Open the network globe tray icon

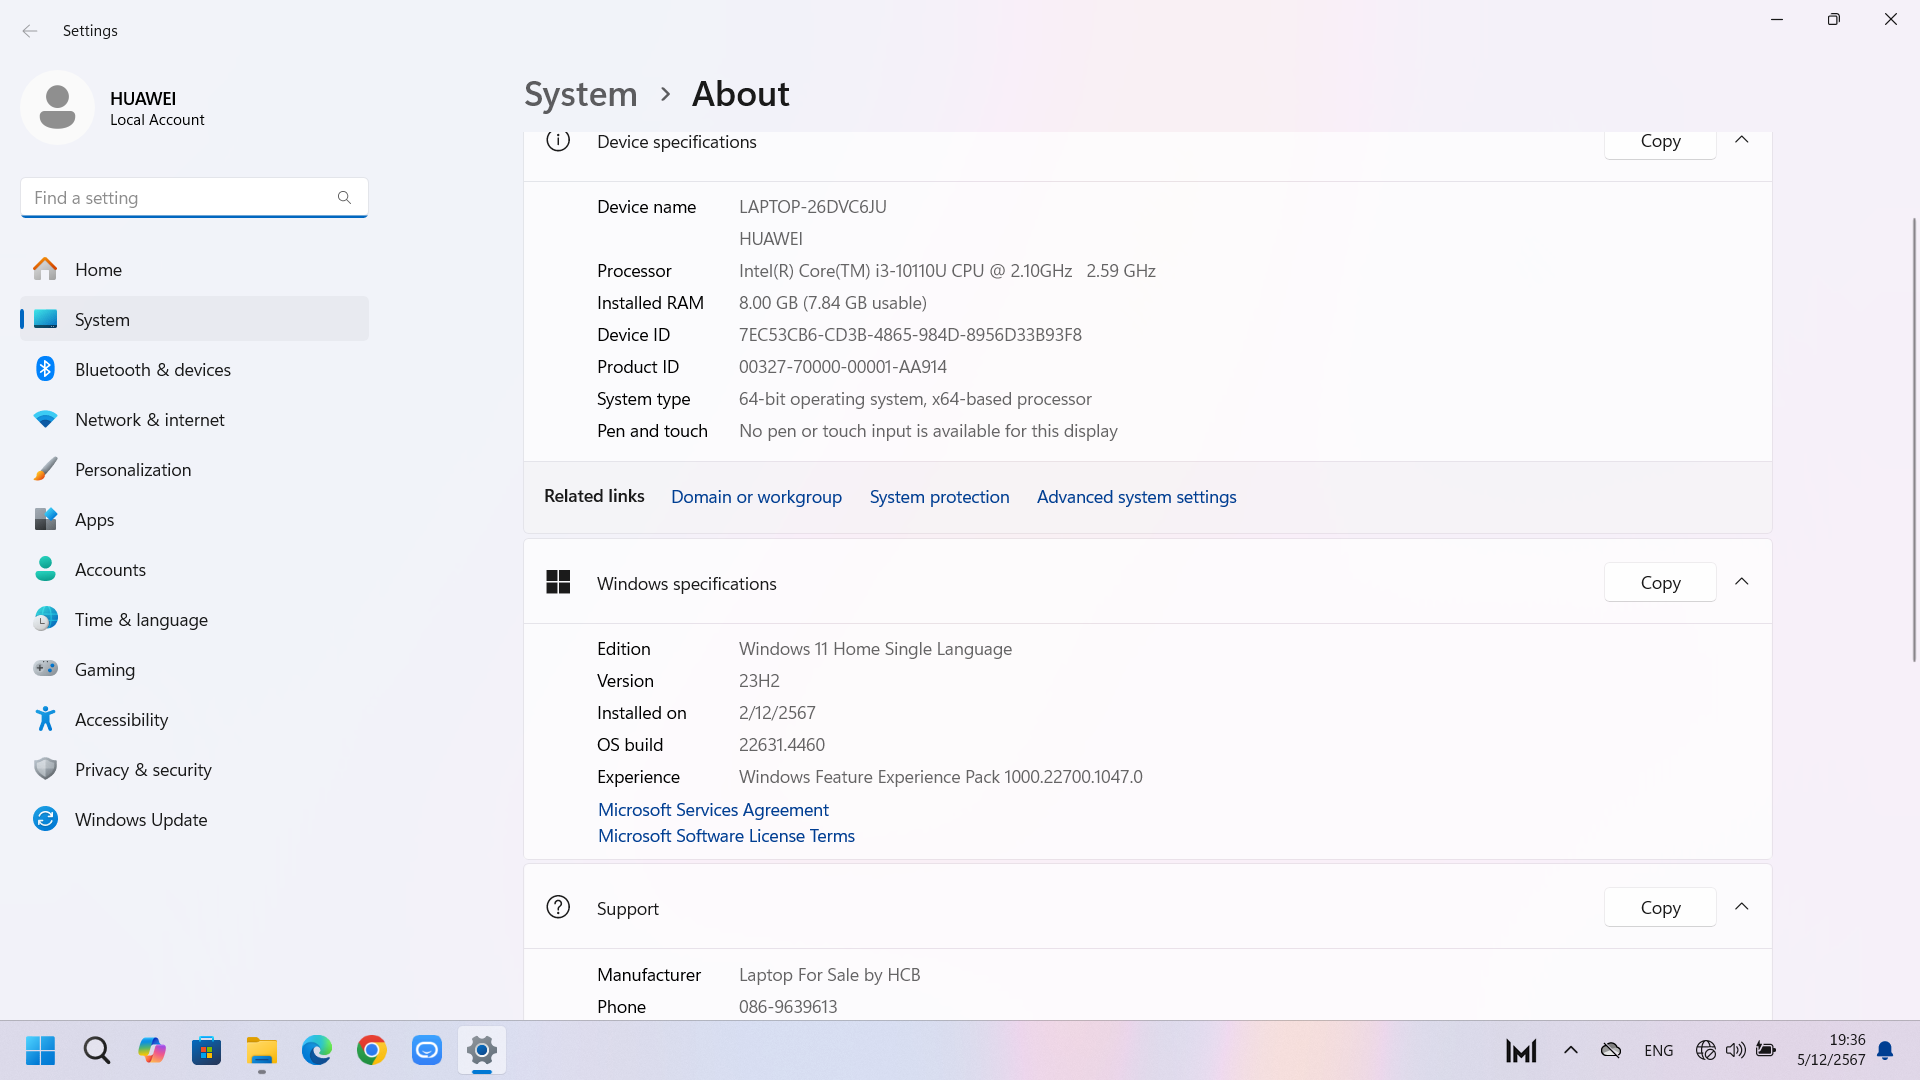coord(1706,1050)
